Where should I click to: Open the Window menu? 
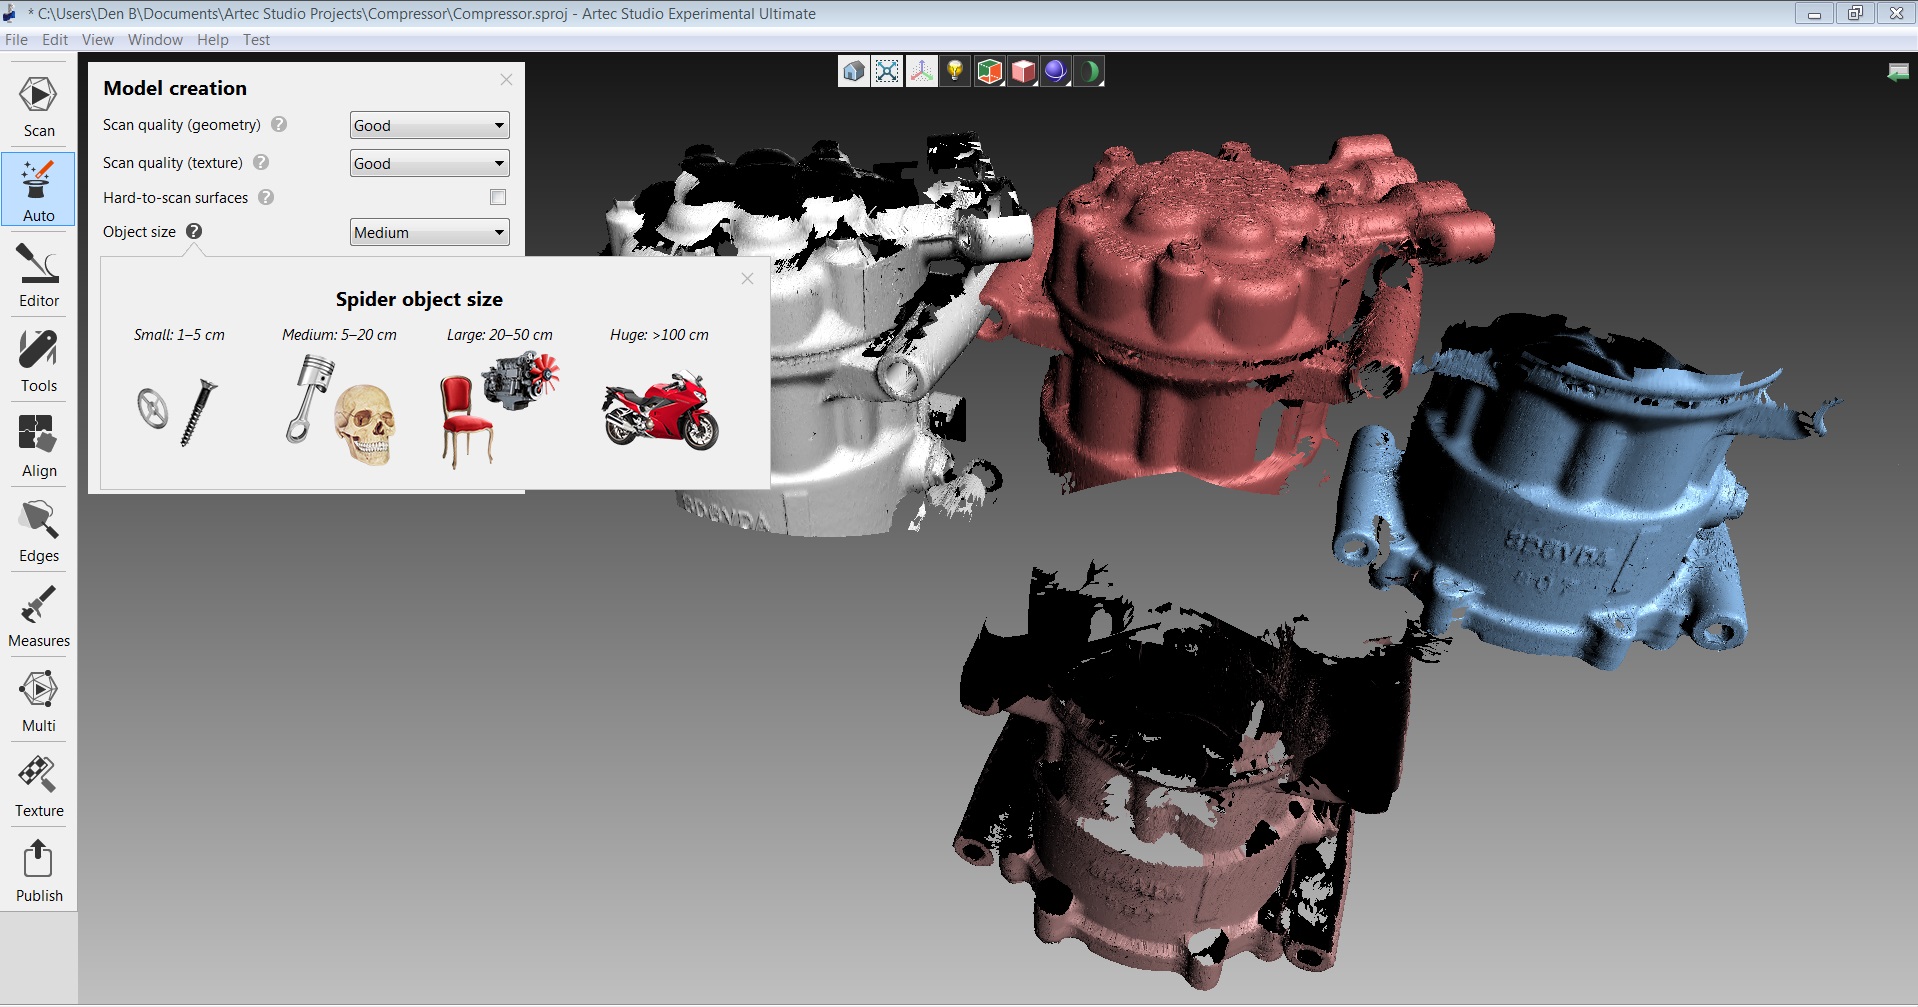tap(155, 40)
